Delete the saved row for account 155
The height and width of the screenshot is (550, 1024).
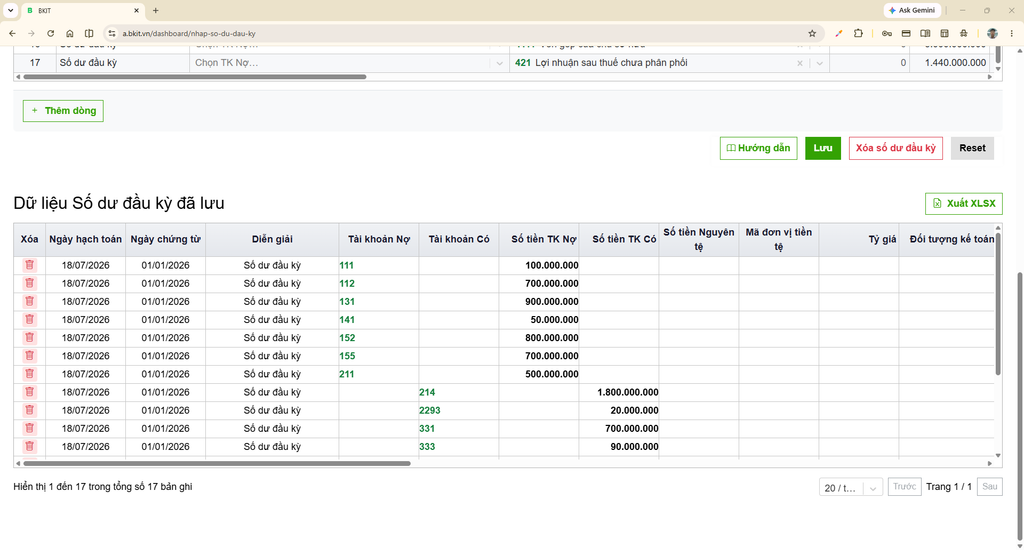coord(29,356)
